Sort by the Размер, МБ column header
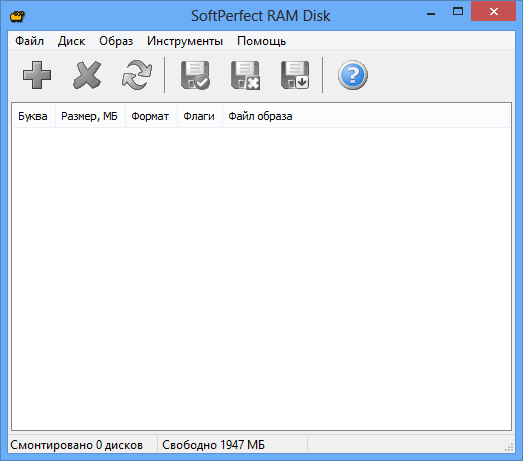 pyautogui.click(x=89, y=116)
